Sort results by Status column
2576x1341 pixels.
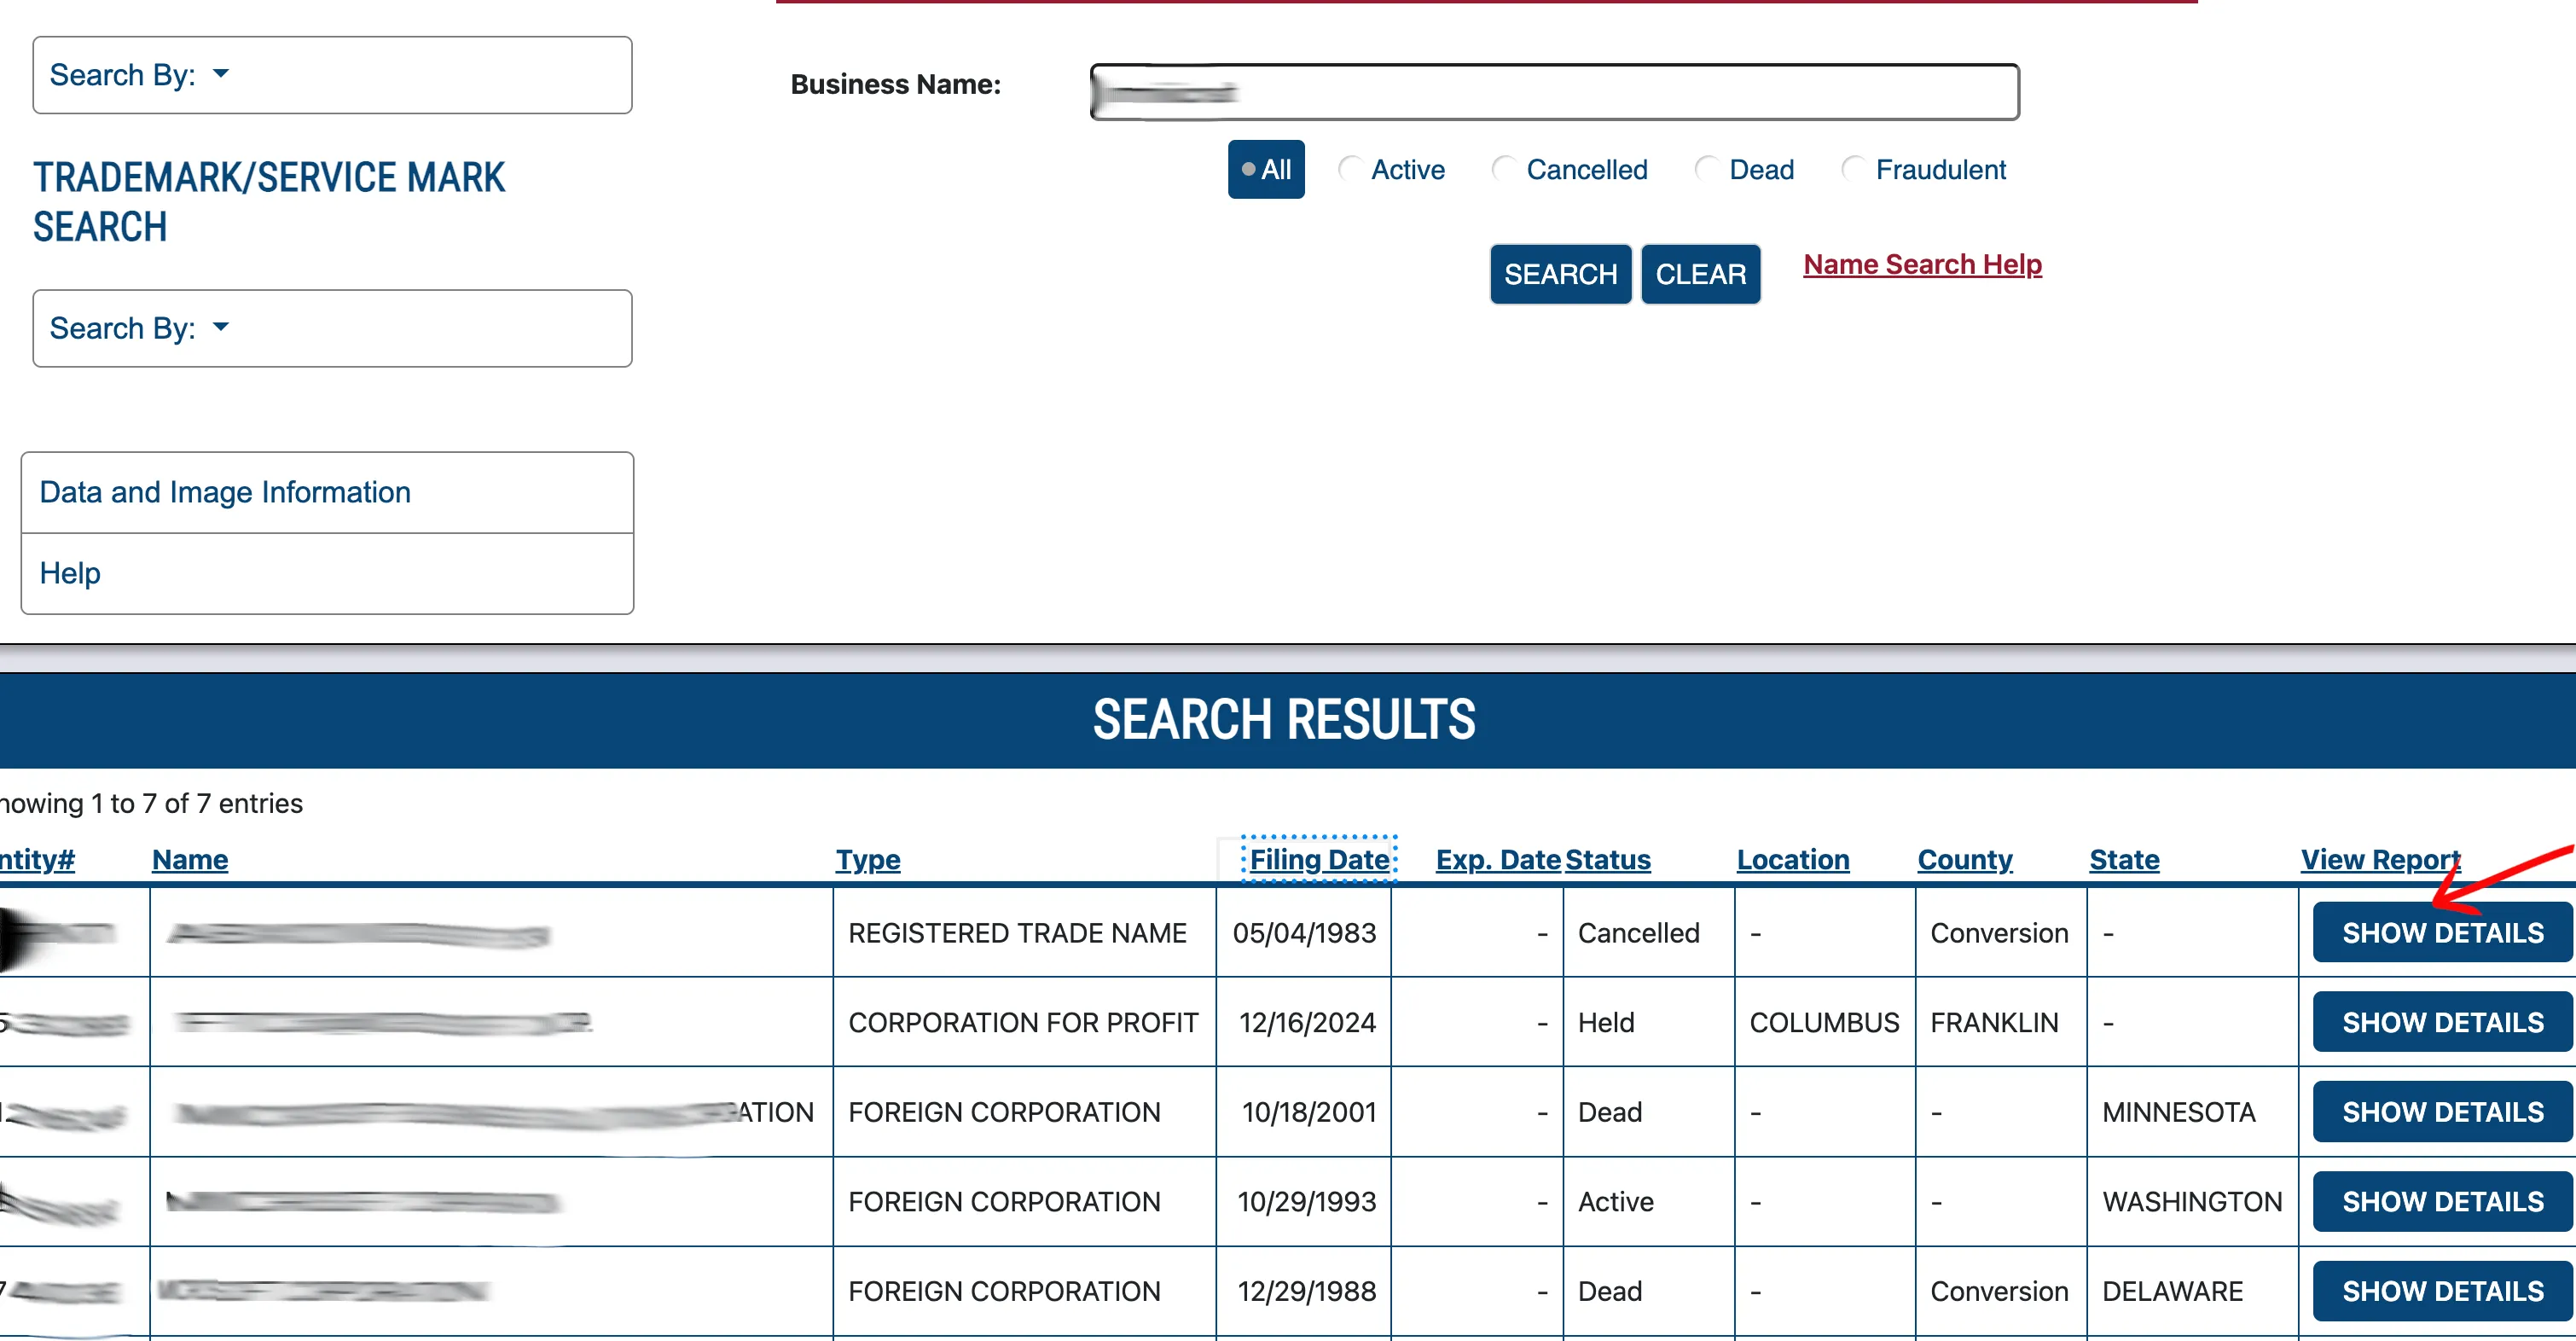1608,859
